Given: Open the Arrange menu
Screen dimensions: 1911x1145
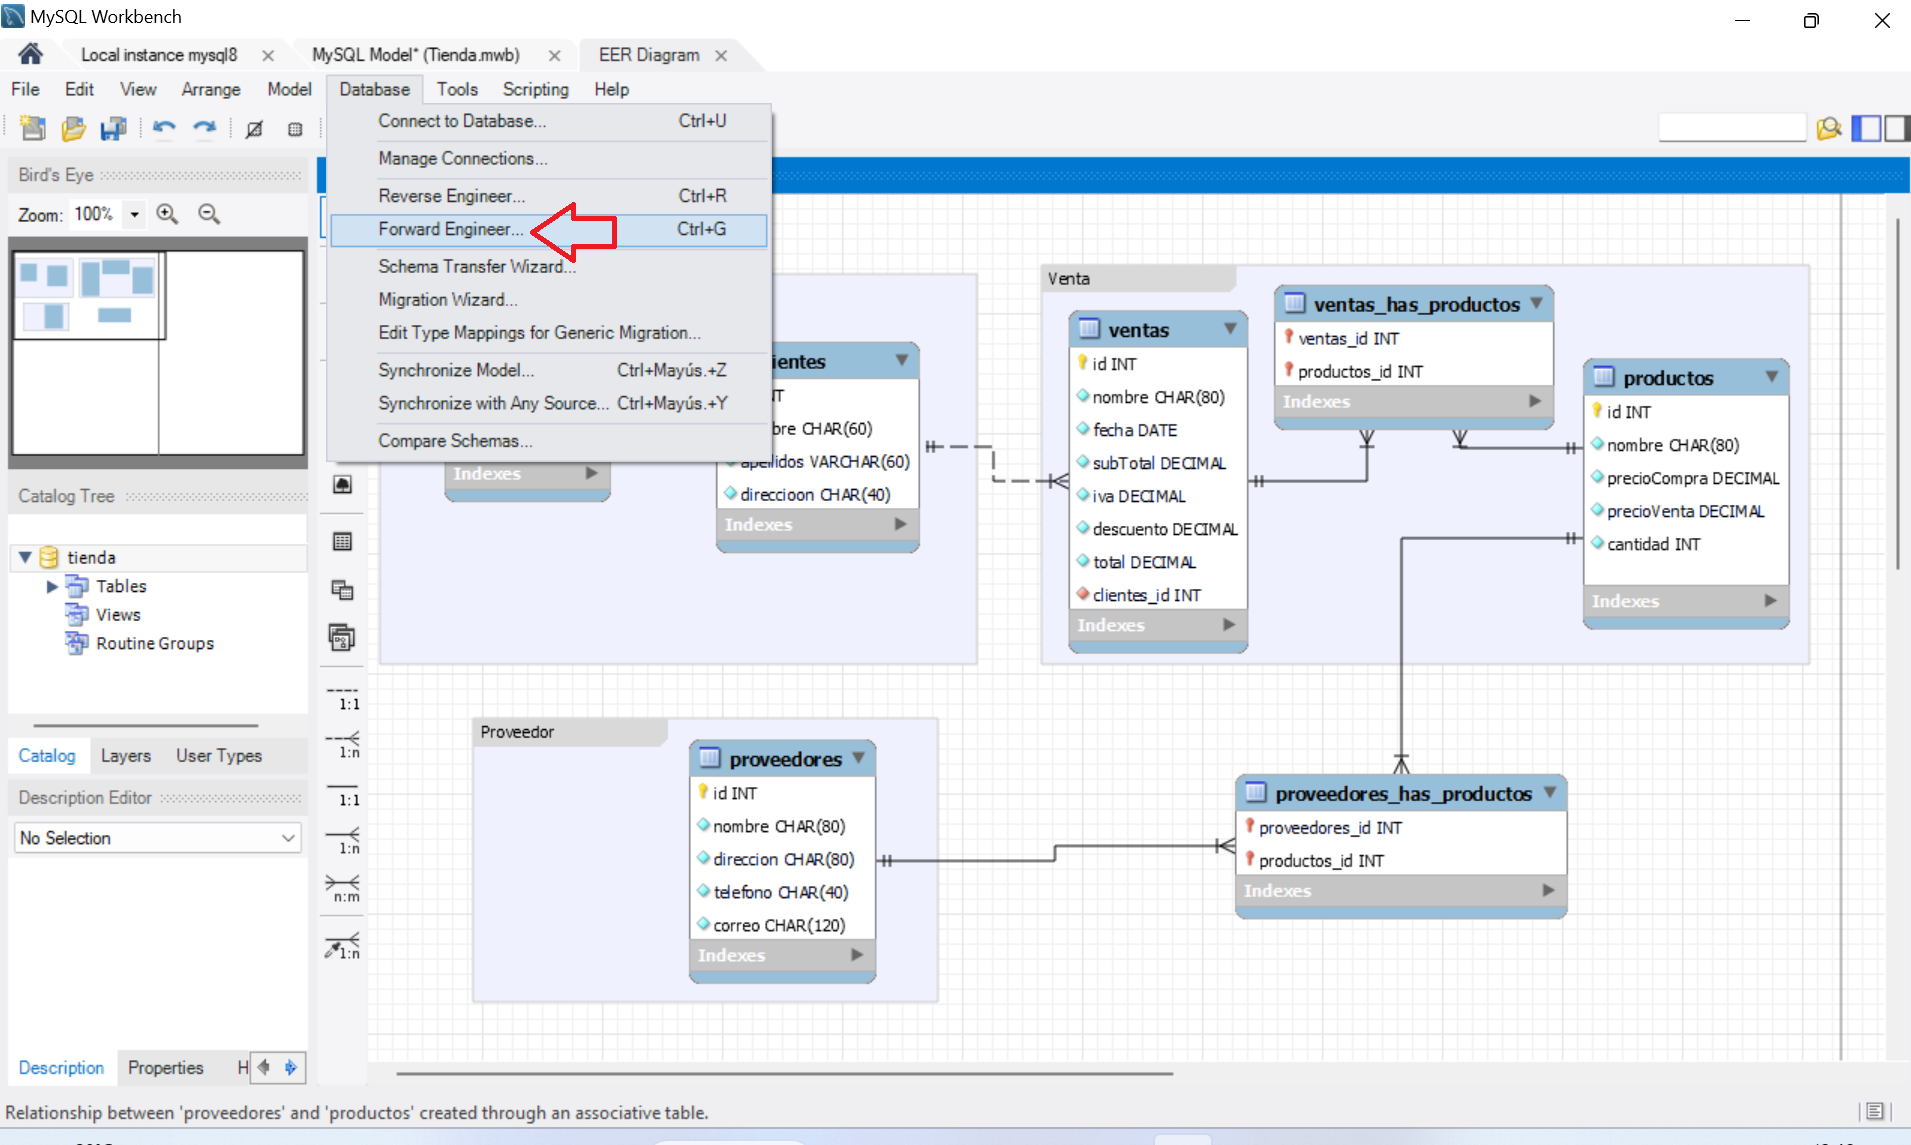Looking at the screenshot, I should pos(210,89).
